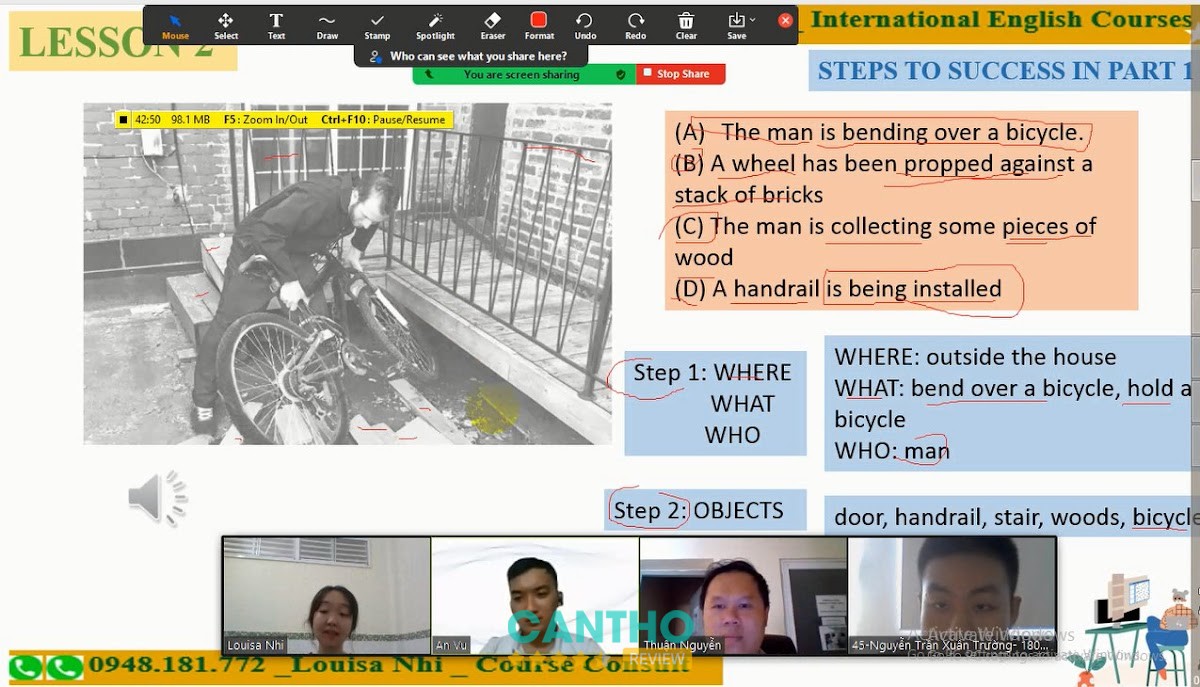The height and width of the screenshot is (687, 1200).
Task: Click the green 'You are screen sharing' bar
Action: 523,74
